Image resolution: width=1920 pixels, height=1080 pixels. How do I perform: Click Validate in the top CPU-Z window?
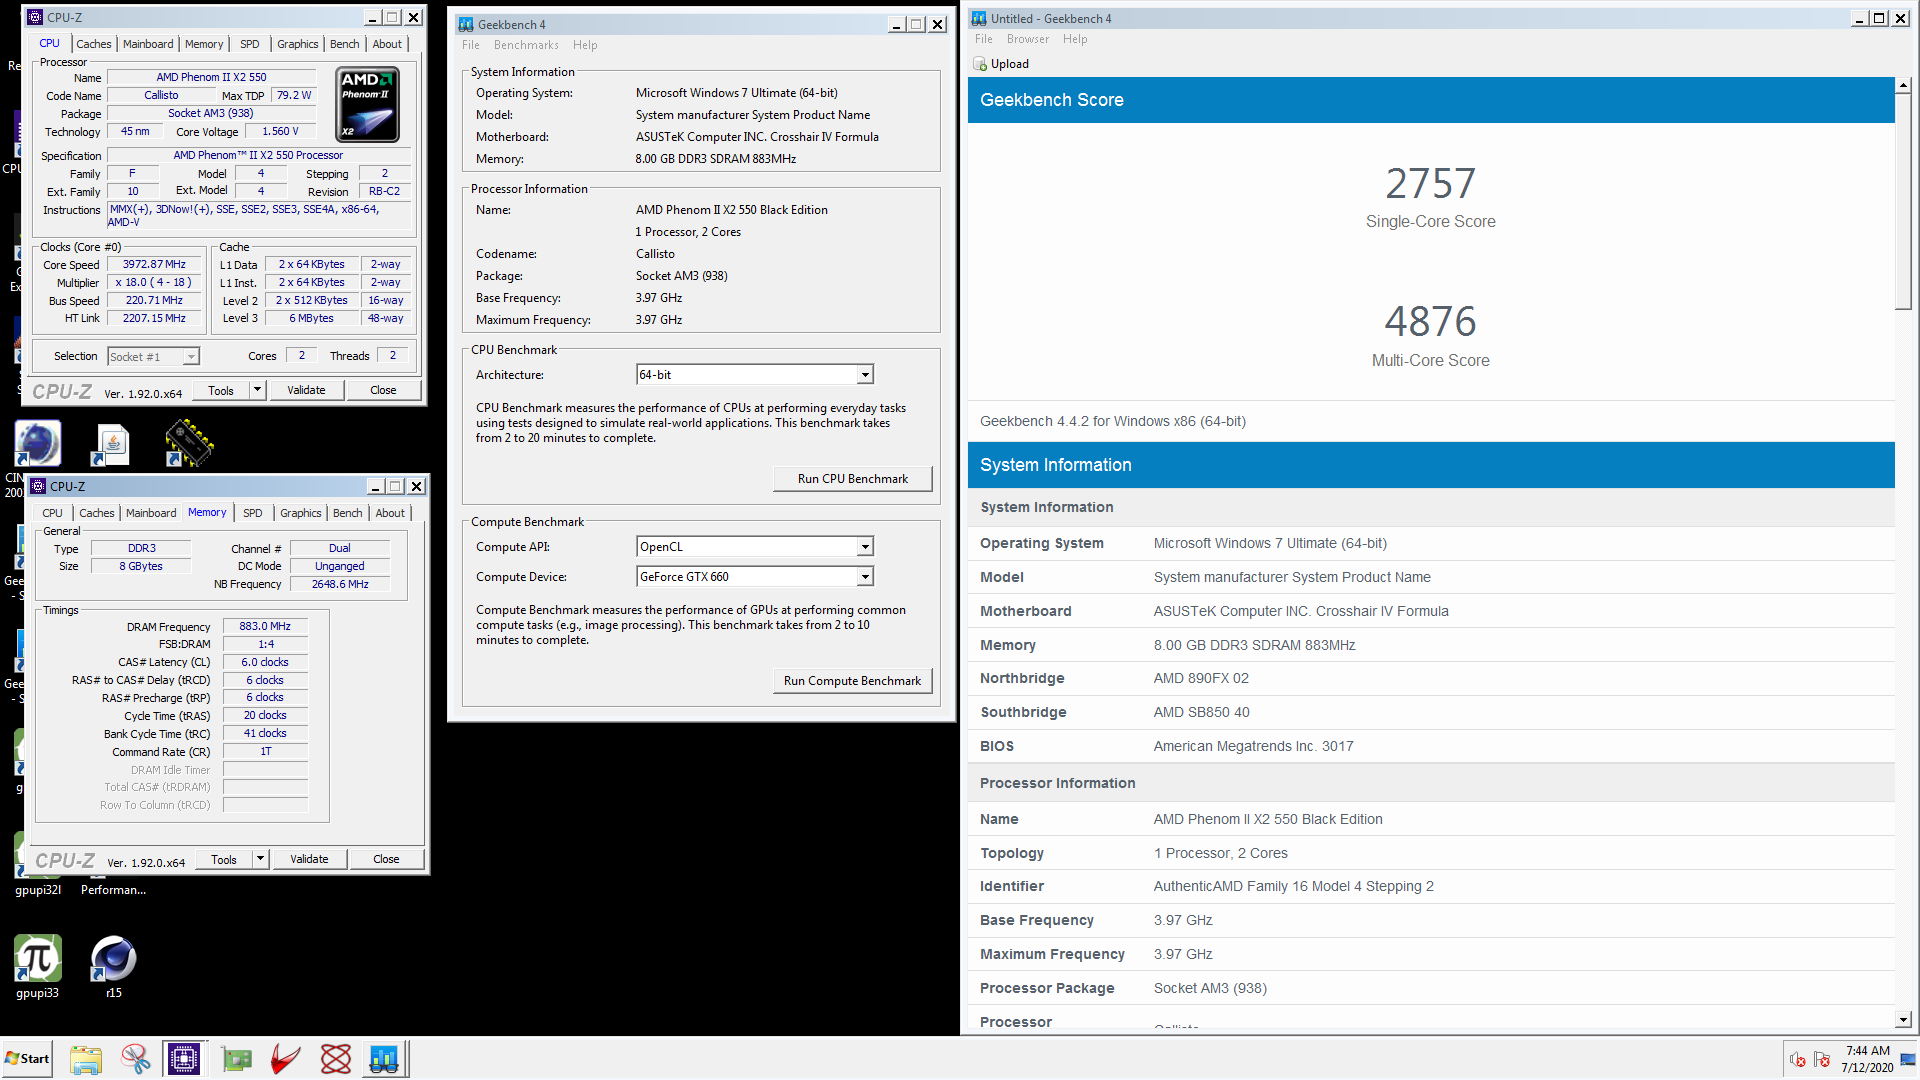tap(306, 390)
